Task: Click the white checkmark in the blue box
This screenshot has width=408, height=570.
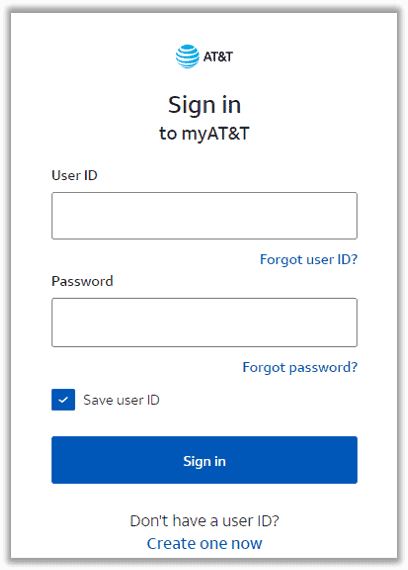Action: pos(63,400)
